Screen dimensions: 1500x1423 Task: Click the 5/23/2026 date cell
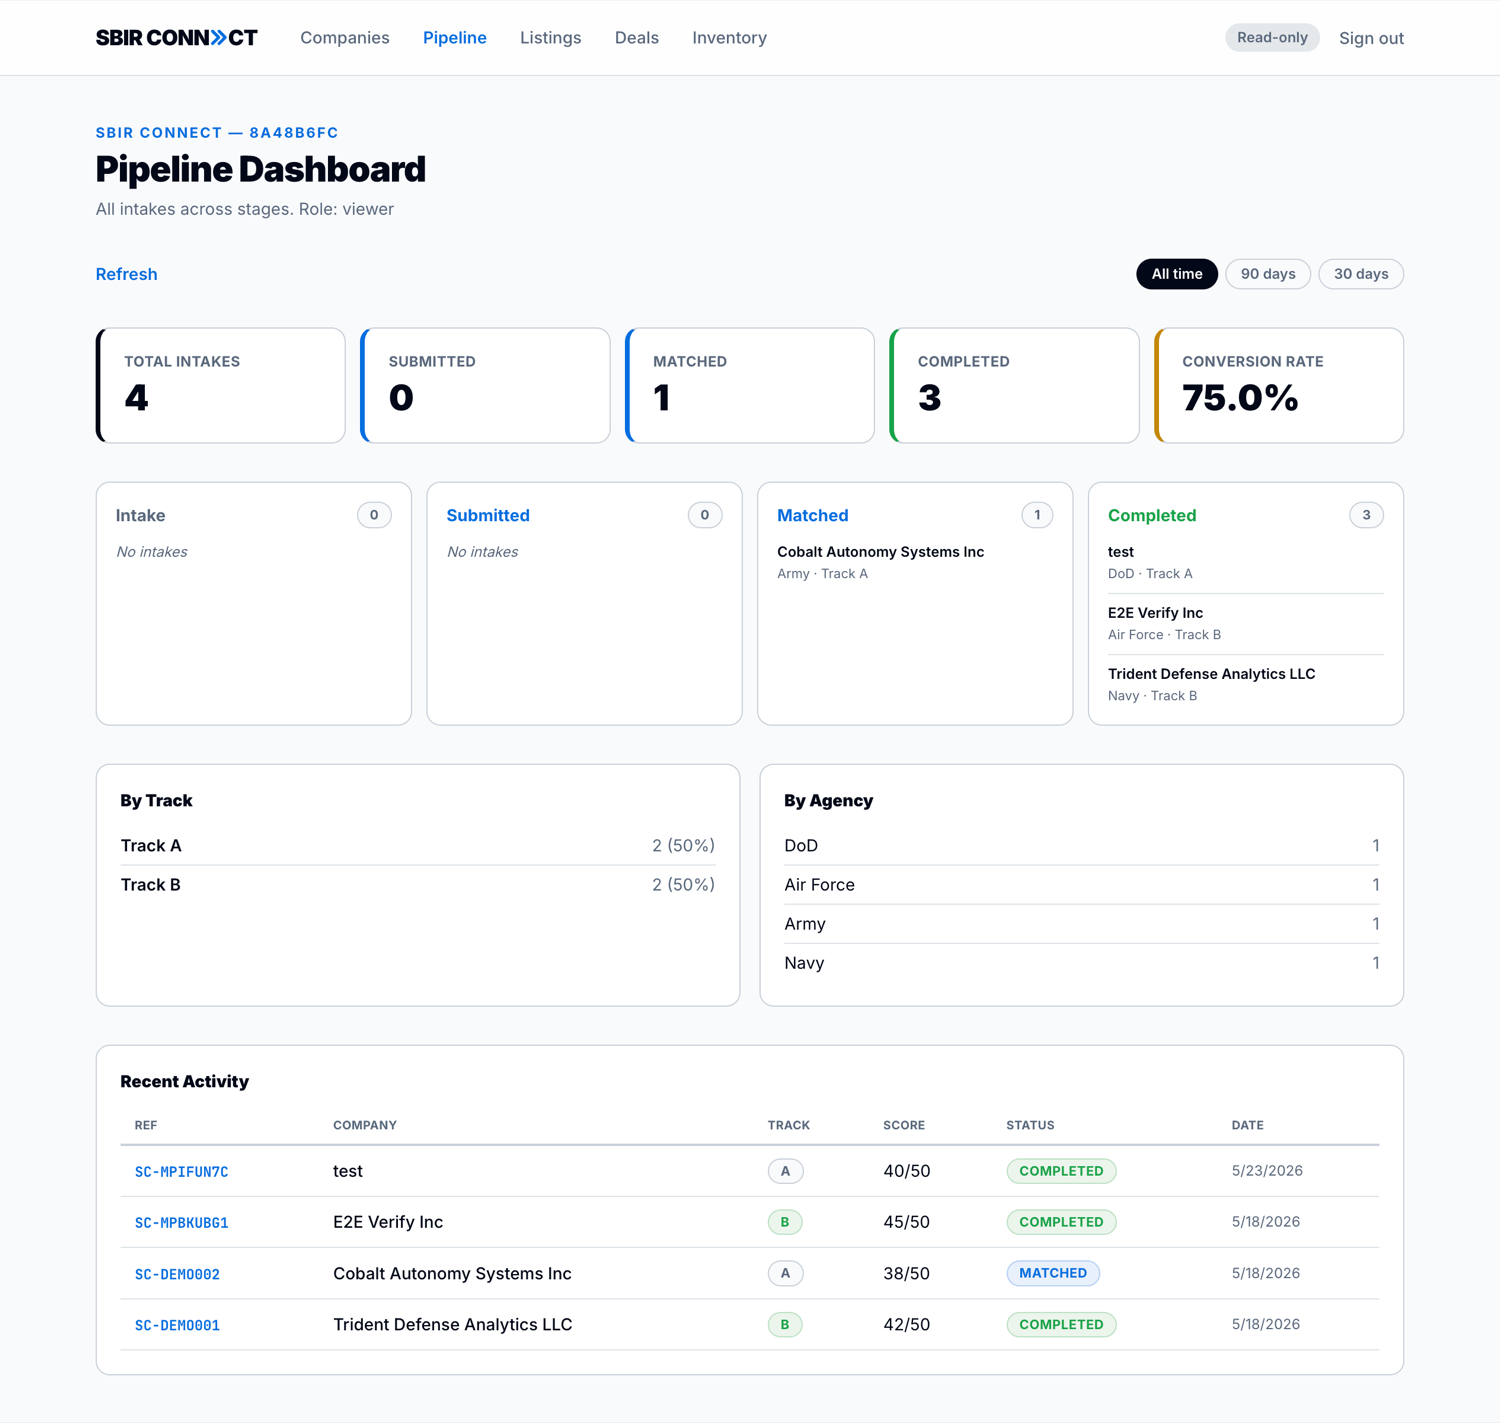coord(1267,1171)
